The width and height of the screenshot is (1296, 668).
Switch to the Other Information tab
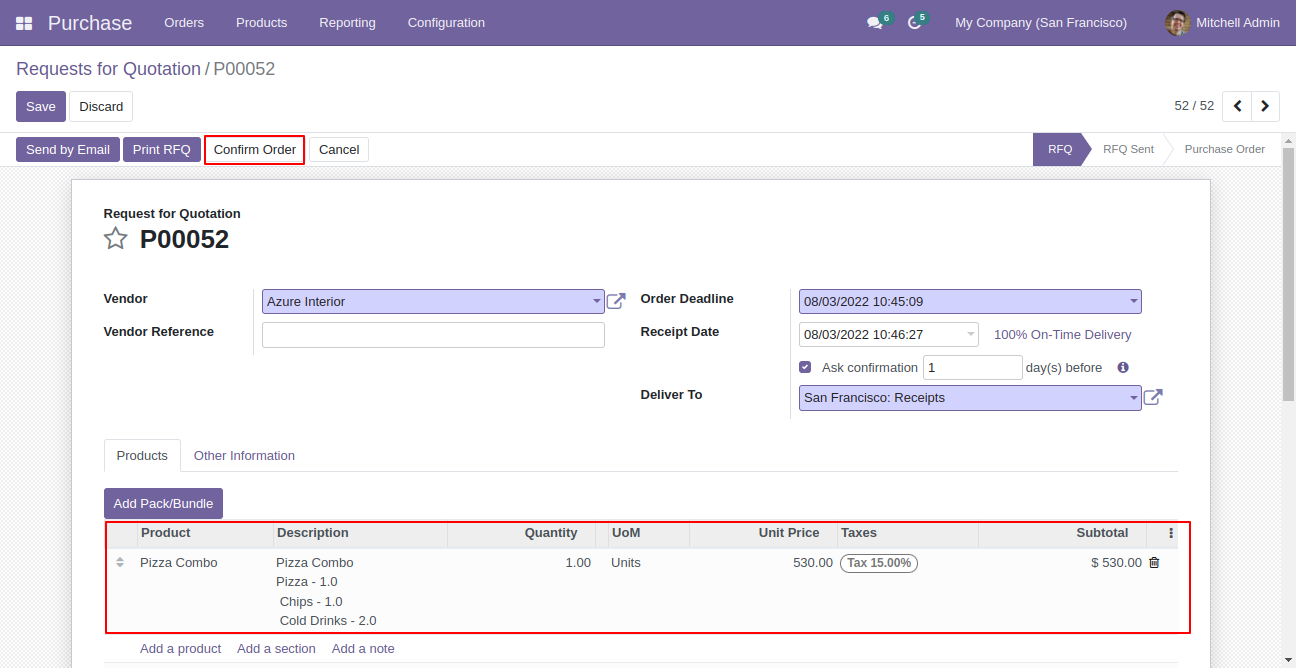(x=244, y=456)
